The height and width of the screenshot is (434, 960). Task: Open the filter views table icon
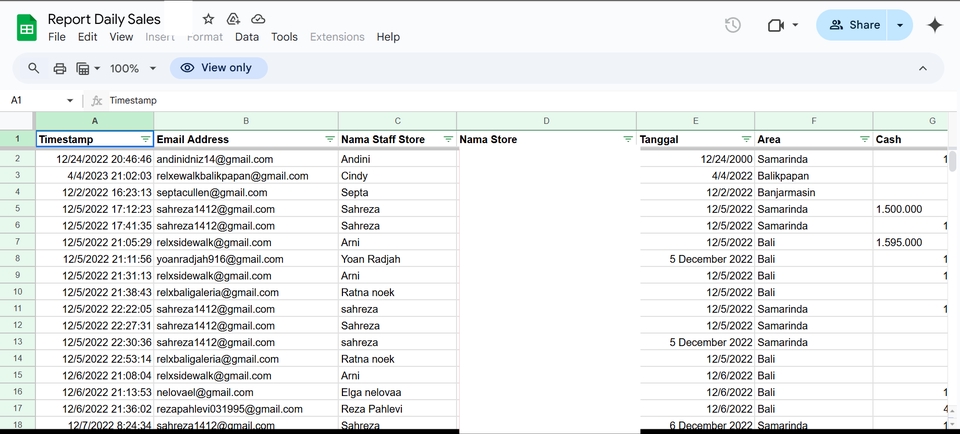[x=83, y=68]
